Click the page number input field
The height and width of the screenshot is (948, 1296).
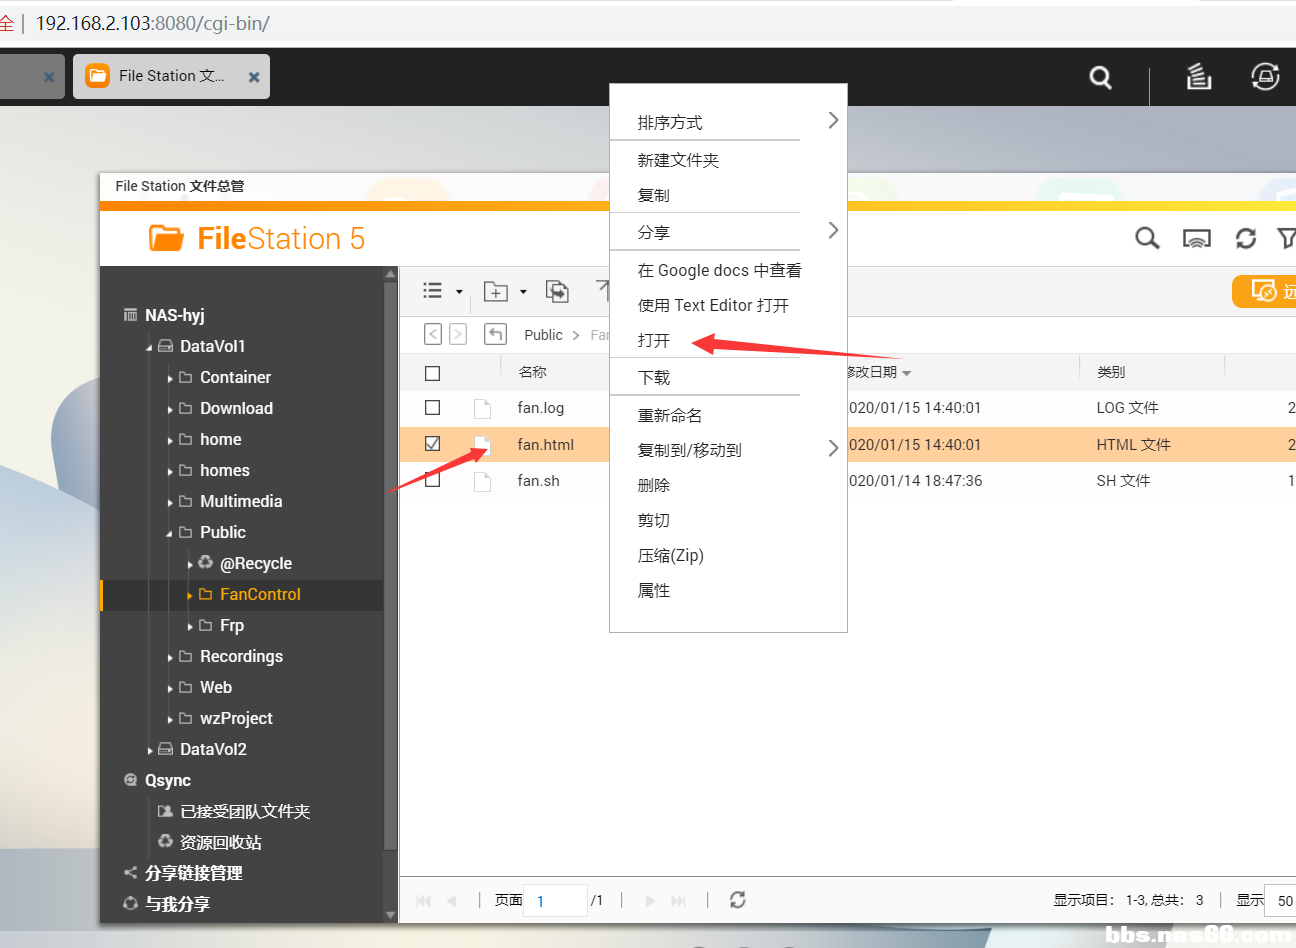click(555, 900)
